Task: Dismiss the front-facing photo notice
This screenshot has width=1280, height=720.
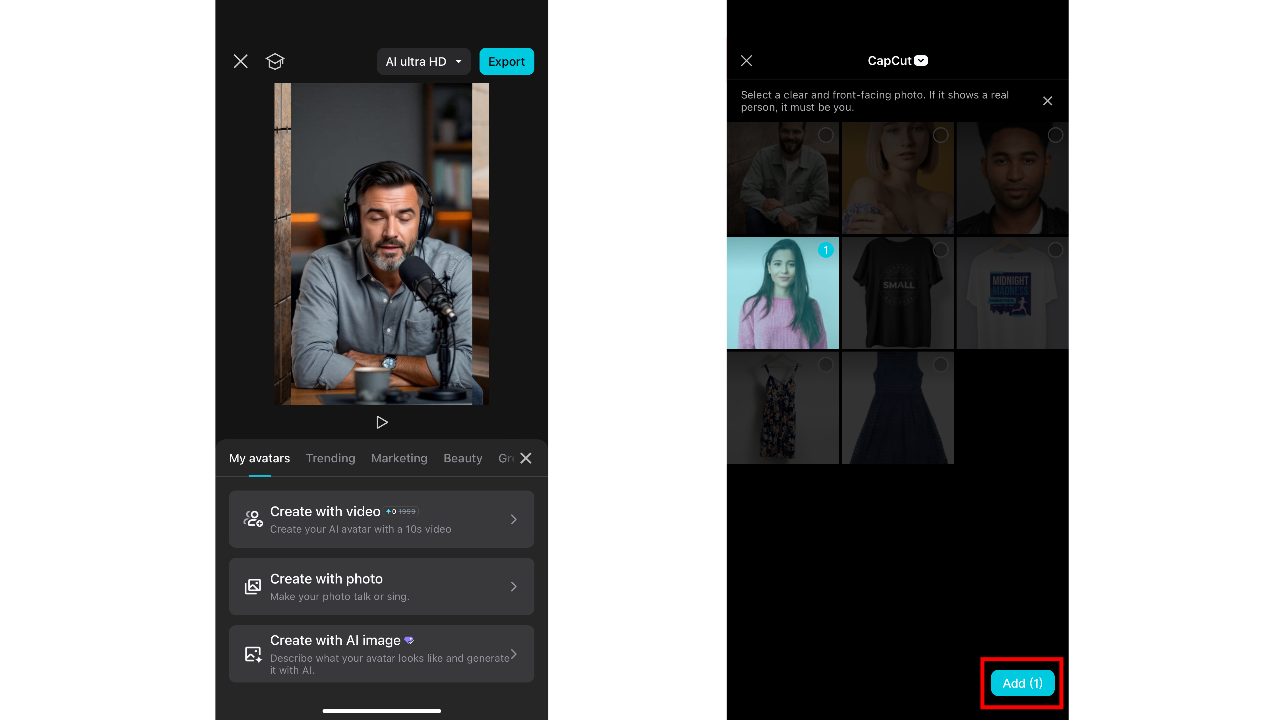Action: (1047, 101)
